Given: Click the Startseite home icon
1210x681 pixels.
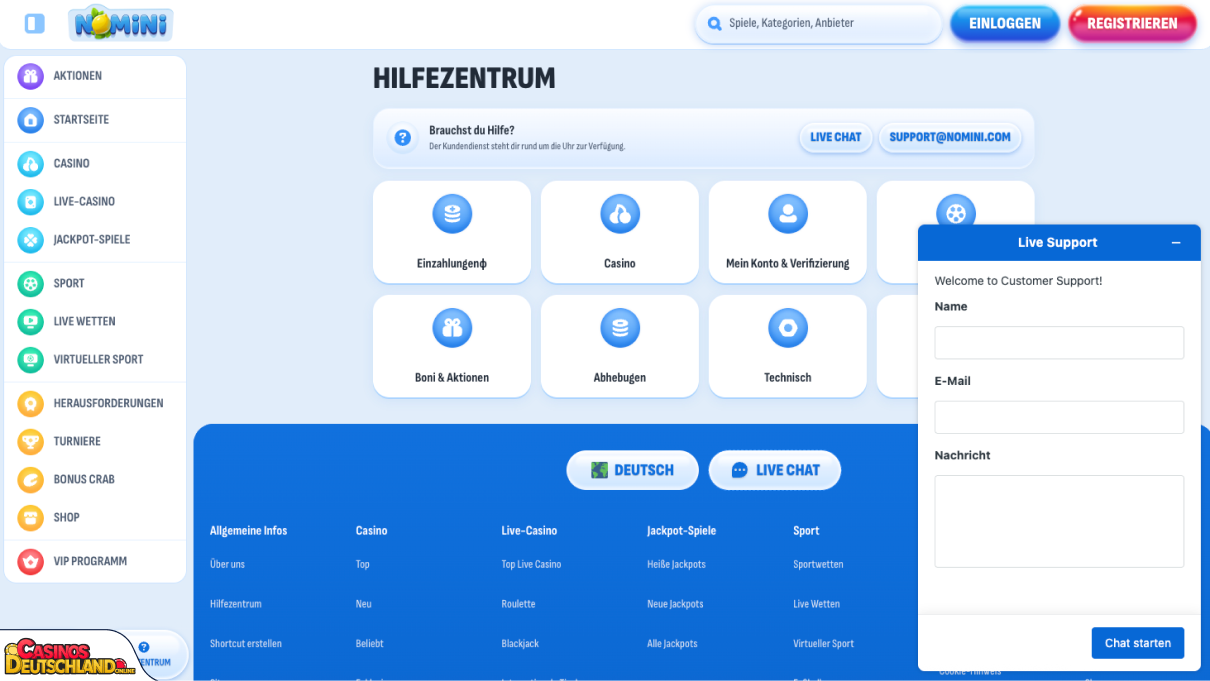Looking at the screenshot, I should [31, 120].
